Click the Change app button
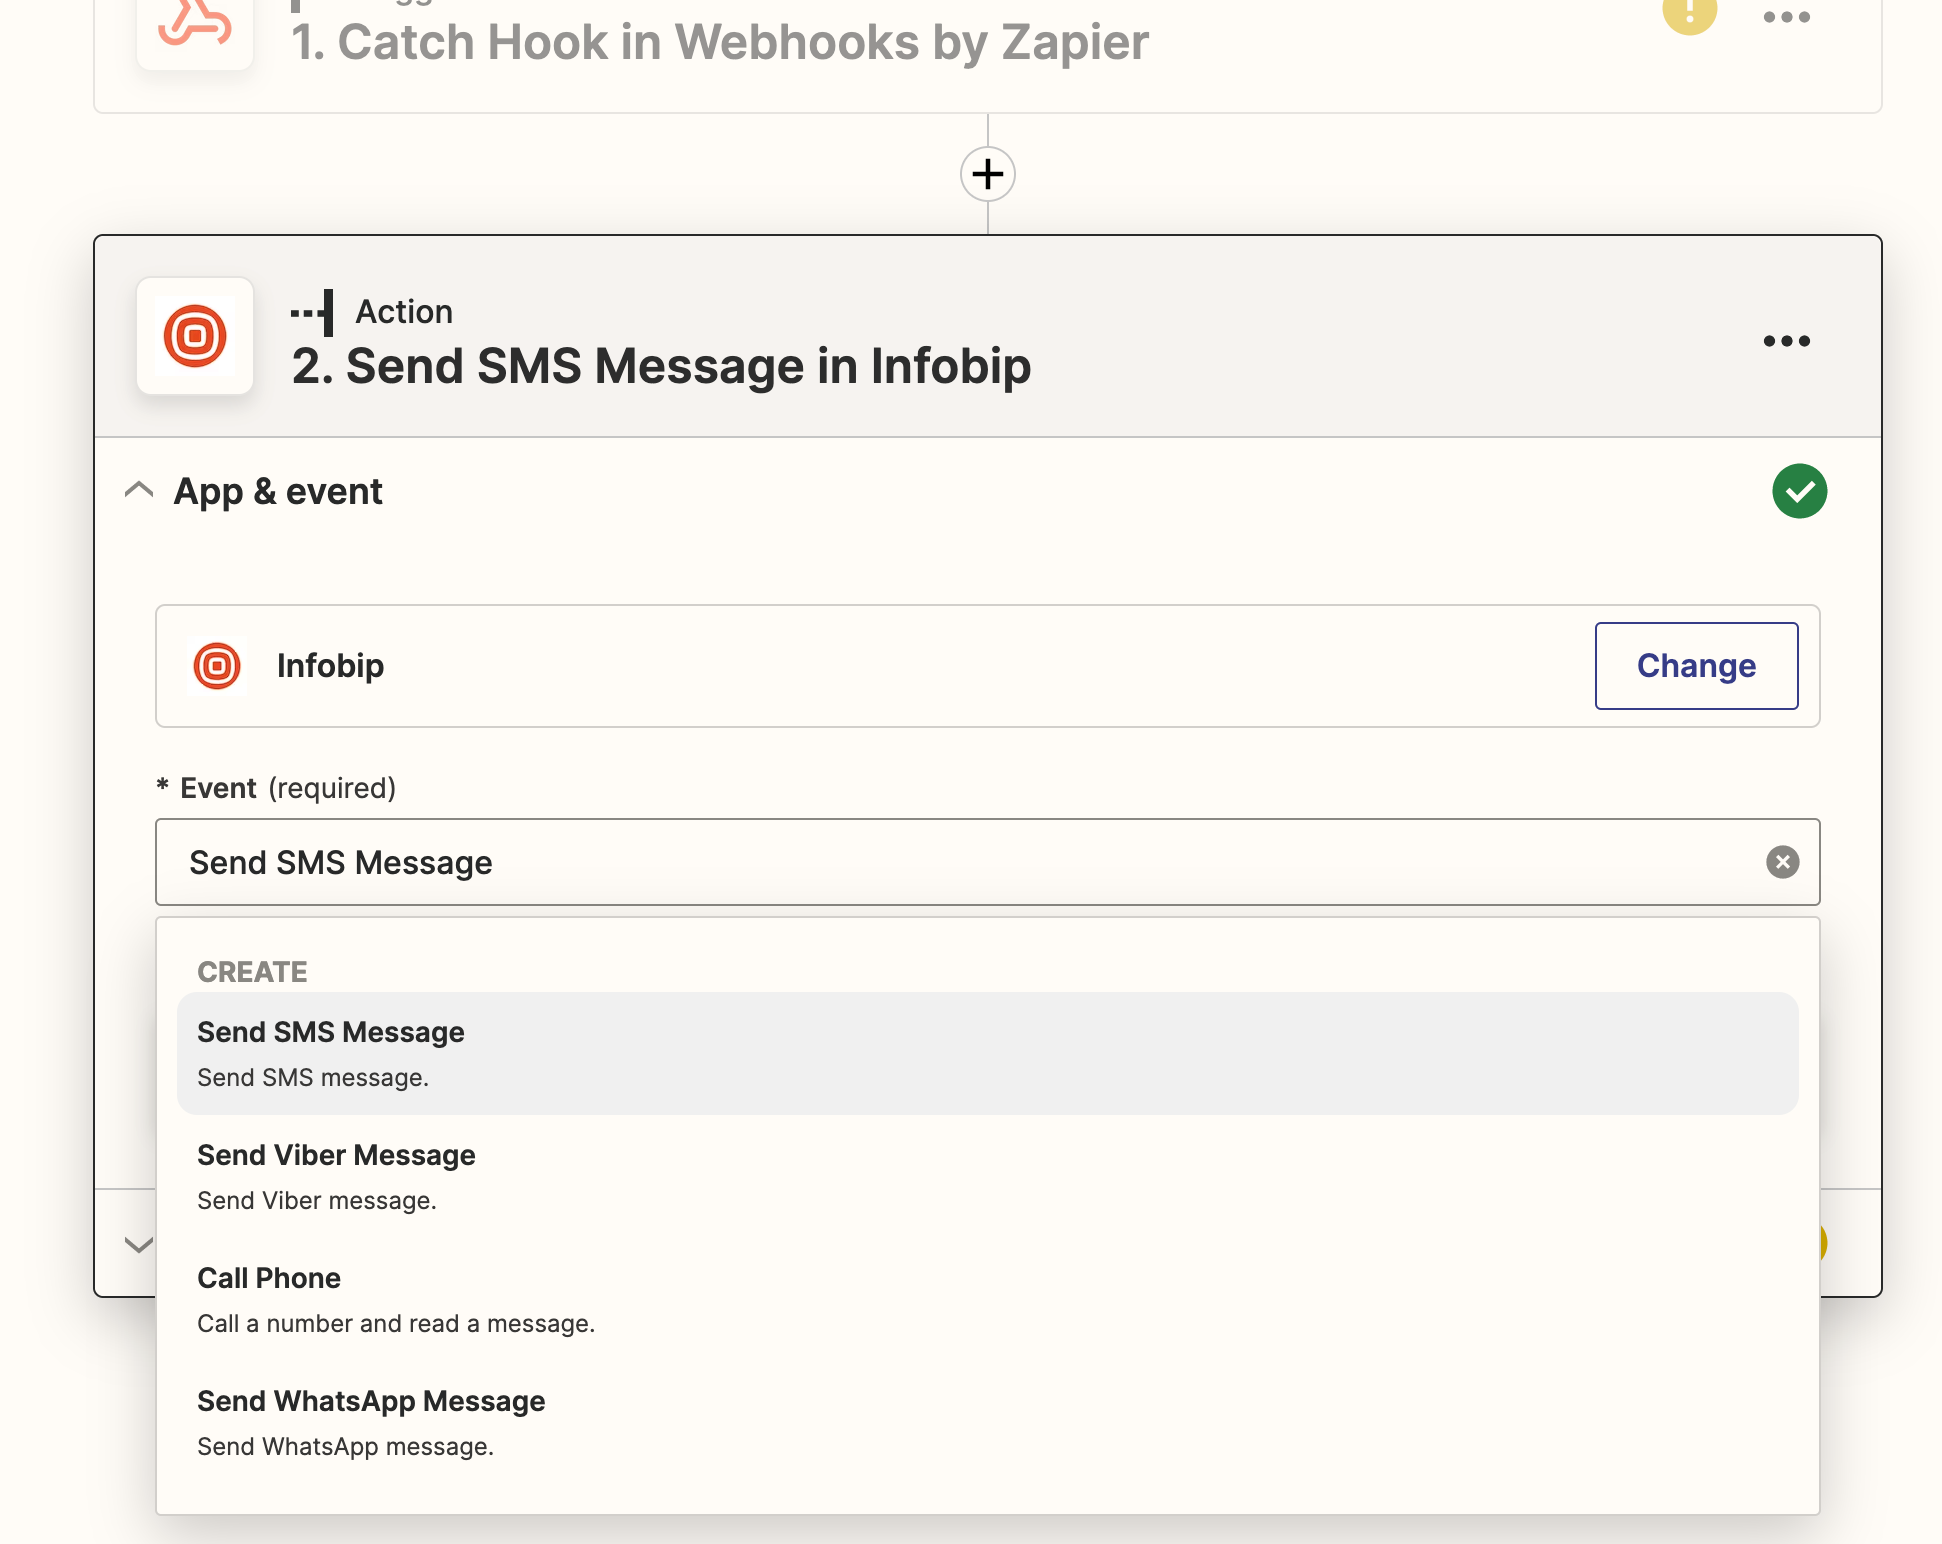 pos(1697,666)
